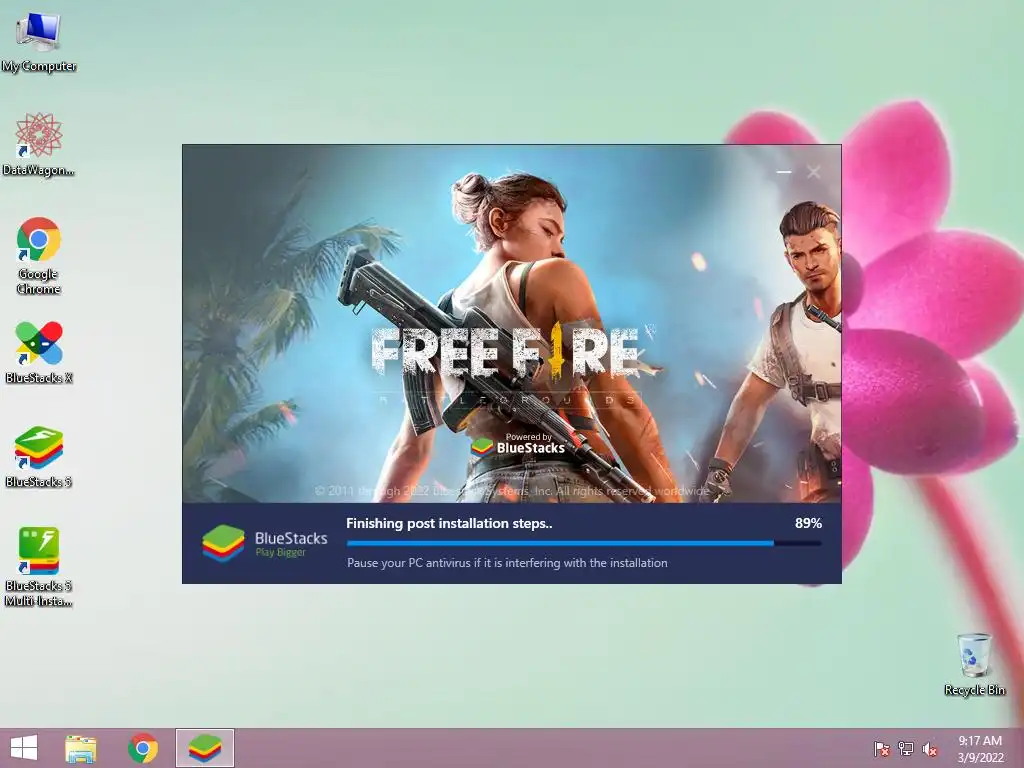Click the 'Powered by BlueStacks' logo
This screenshot has width=1024, height=768.
[x=519, y=444]
